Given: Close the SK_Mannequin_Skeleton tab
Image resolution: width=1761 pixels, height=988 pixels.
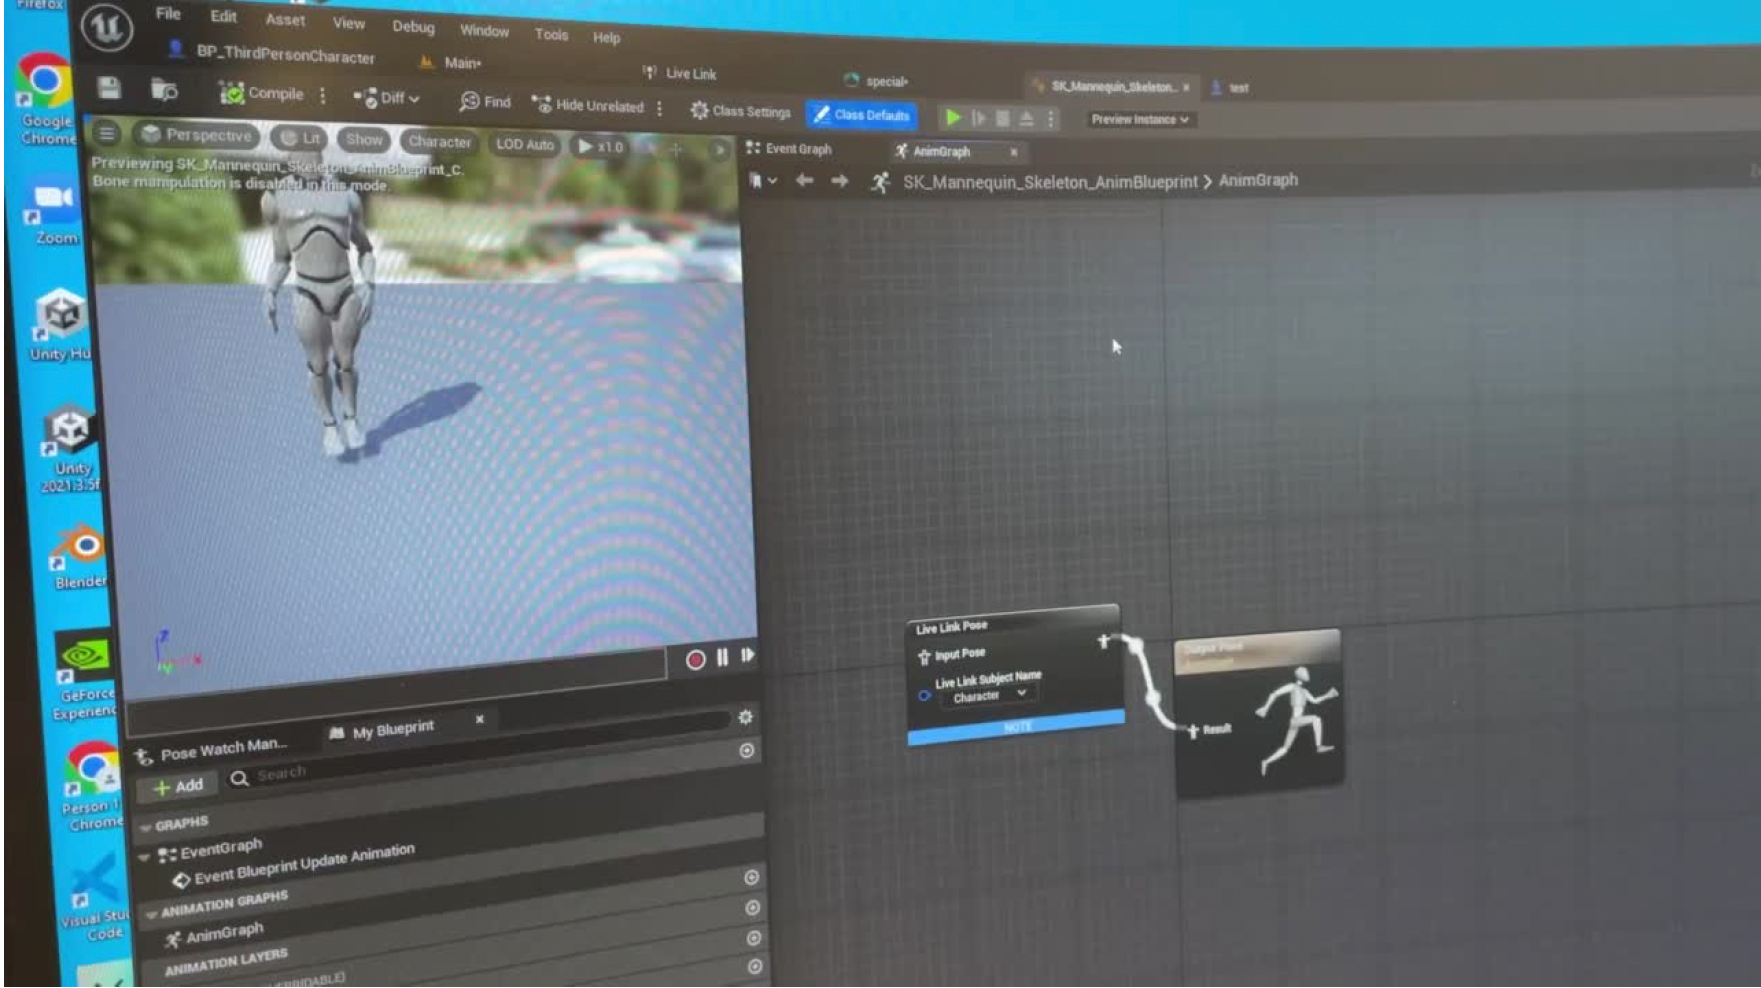Looking at the screenshot, I should point(1186,88).
